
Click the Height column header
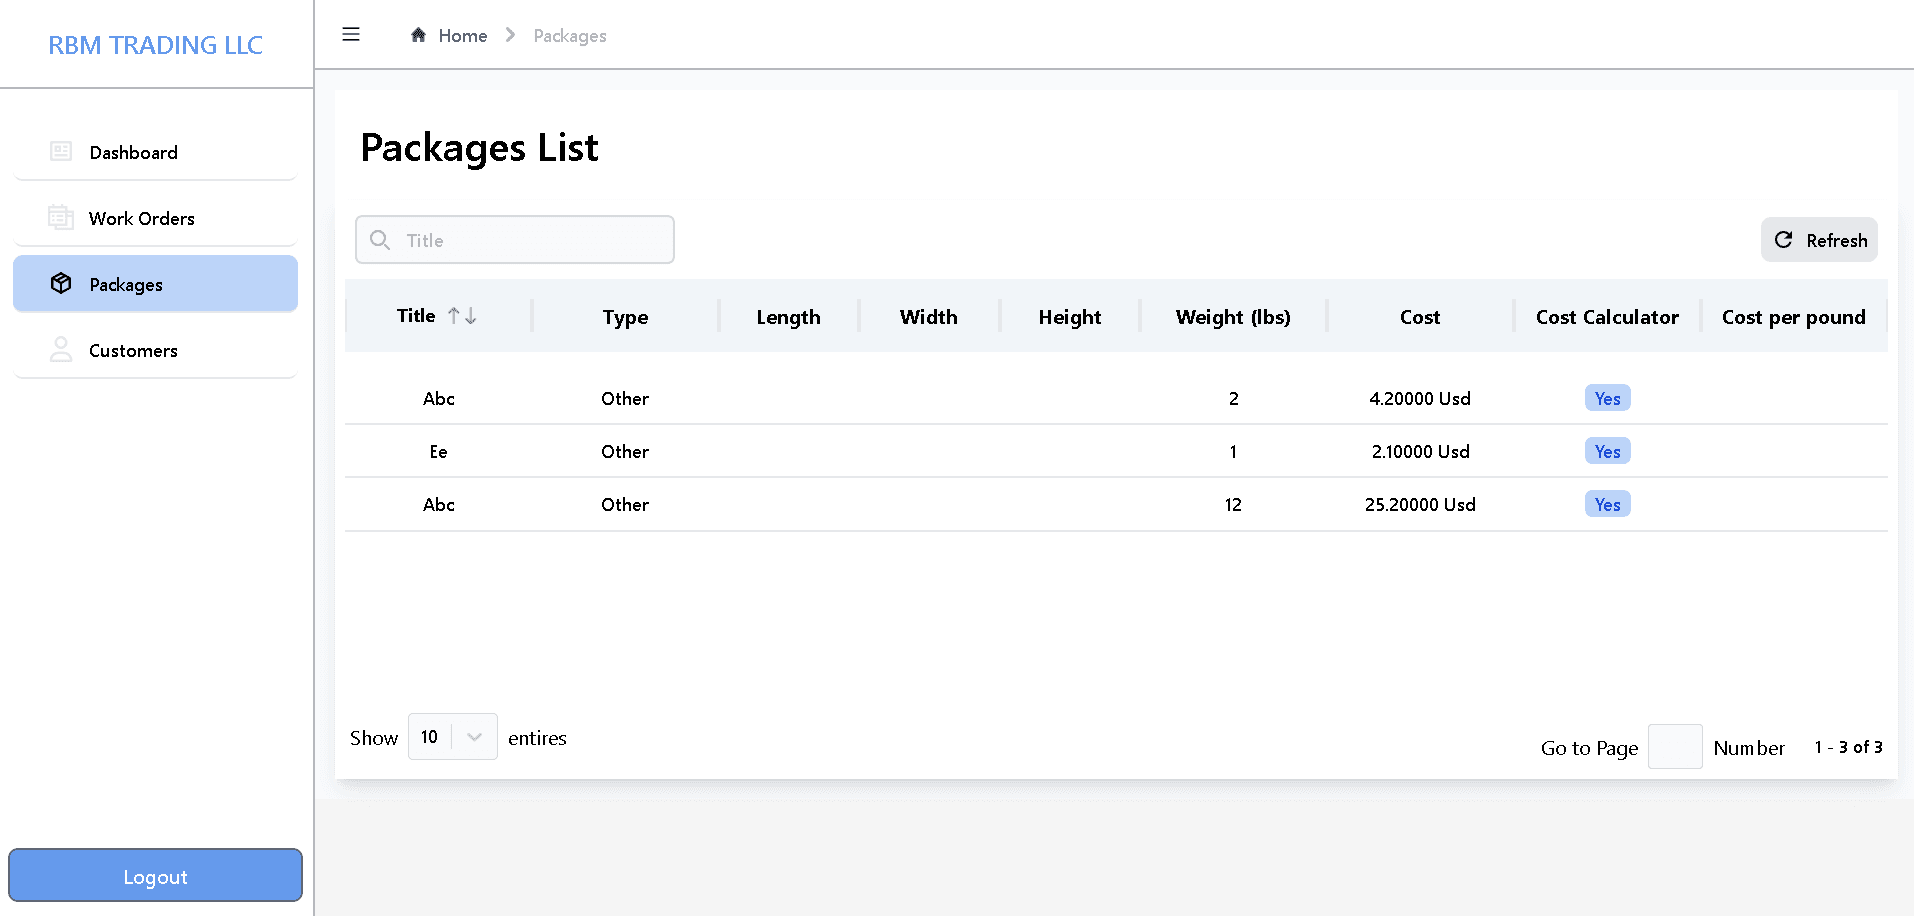(x=1069, y=317)
